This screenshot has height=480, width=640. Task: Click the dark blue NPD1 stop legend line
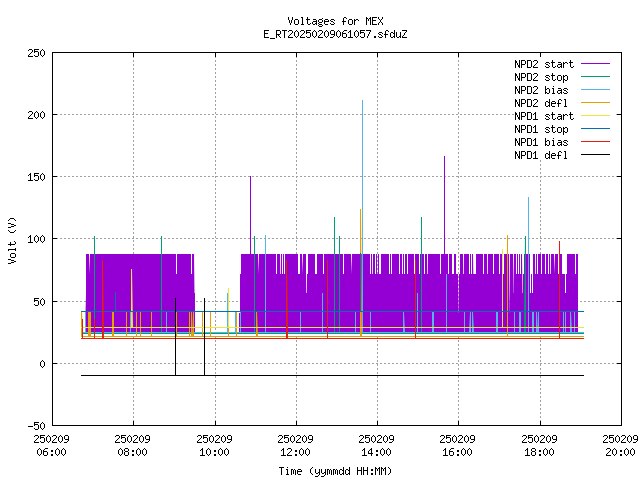(x=596, y=129)
